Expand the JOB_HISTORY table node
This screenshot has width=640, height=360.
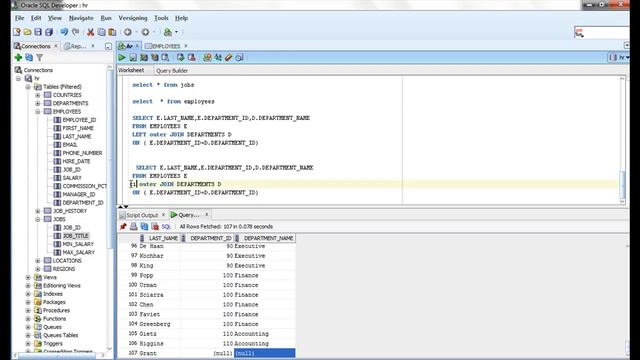(38, 211)
